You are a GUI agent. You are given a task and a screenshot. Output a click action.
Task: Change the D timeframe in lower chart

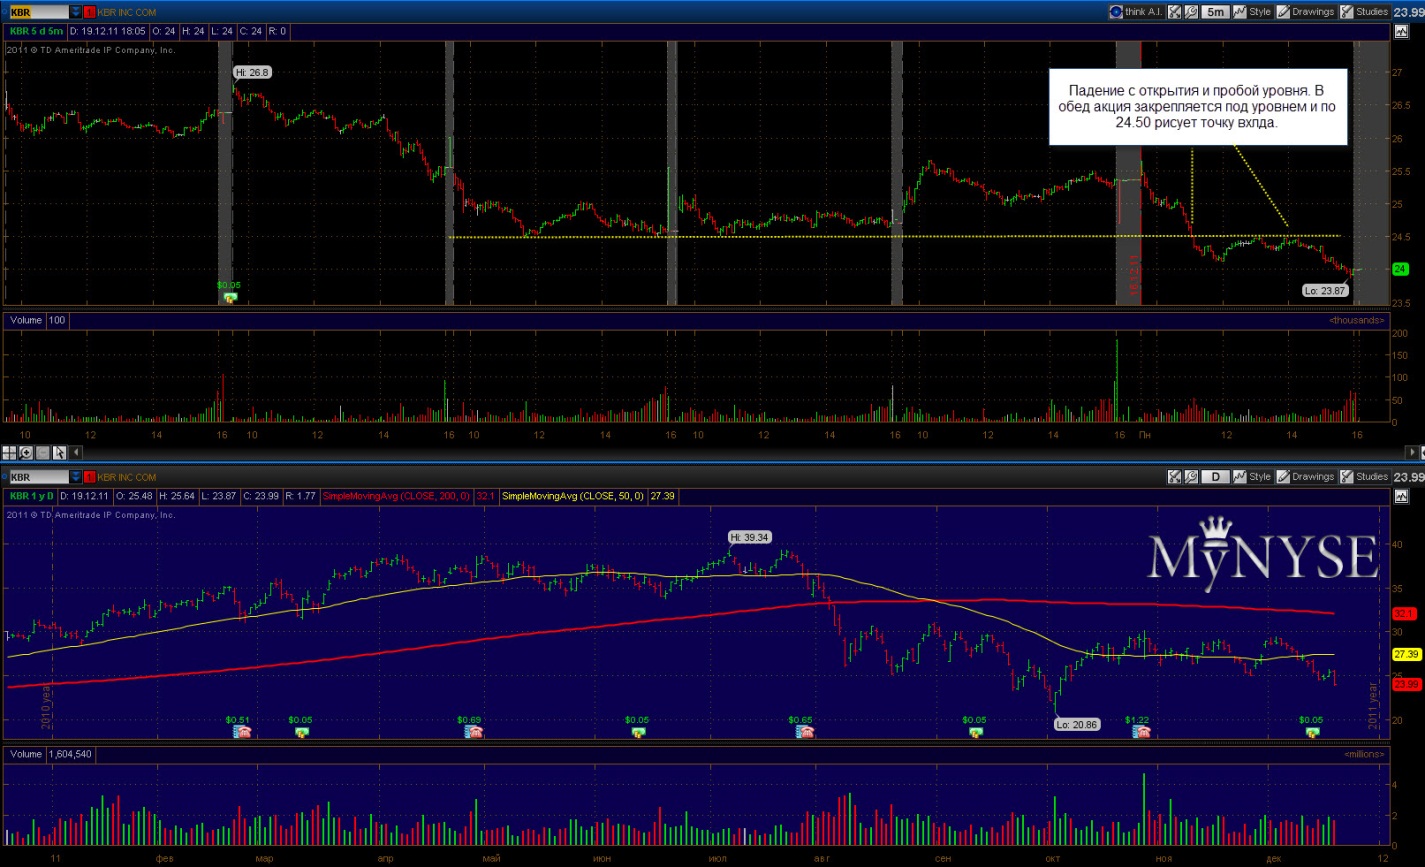click(1215, 477)
